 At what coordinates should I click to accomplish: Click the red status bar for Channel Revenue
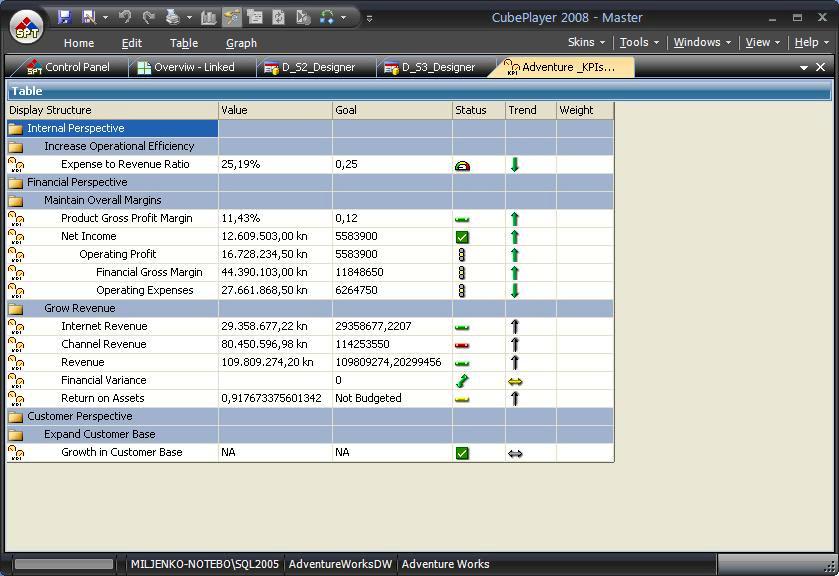pos(462,345)
